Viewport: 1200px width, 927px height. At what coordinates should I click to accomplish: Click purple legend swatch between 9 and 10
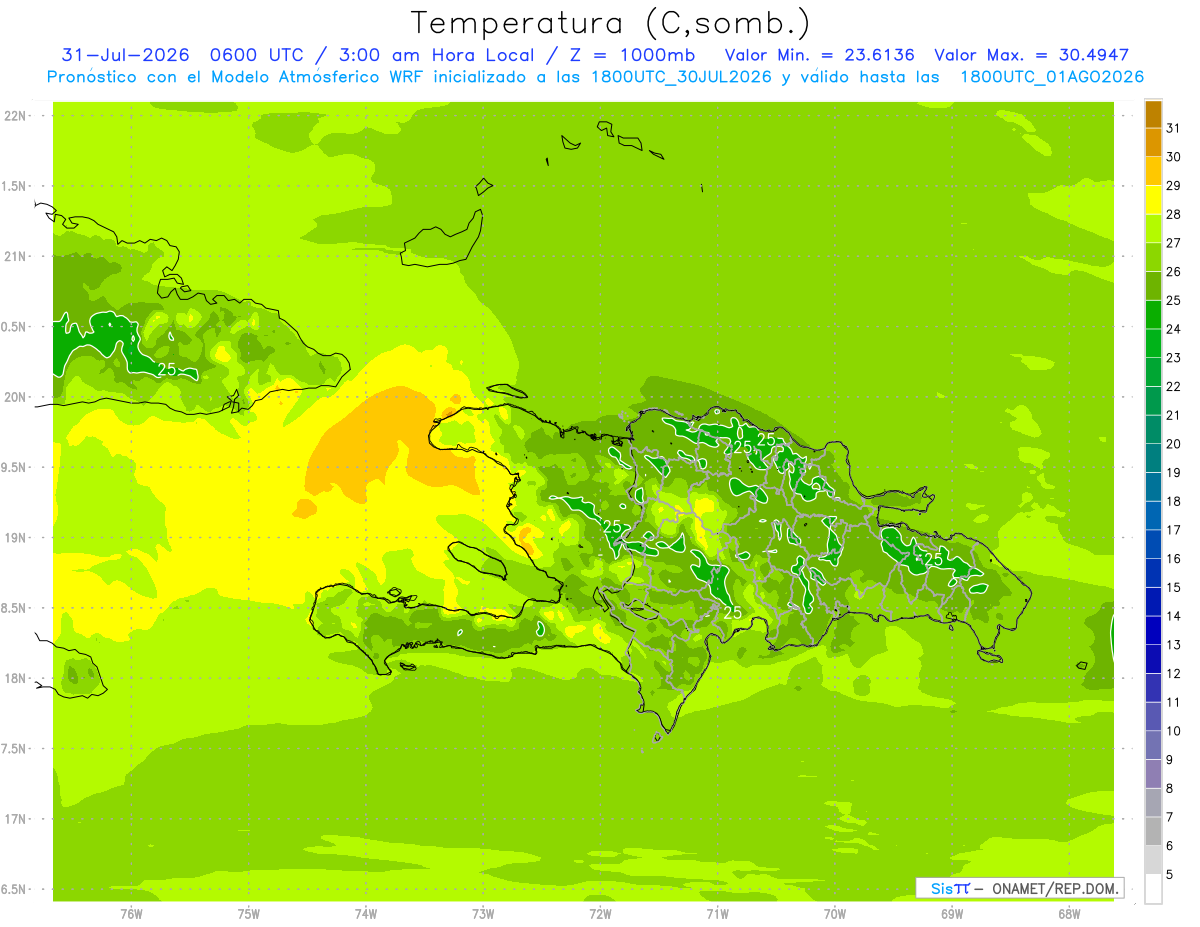[1153, 745]
